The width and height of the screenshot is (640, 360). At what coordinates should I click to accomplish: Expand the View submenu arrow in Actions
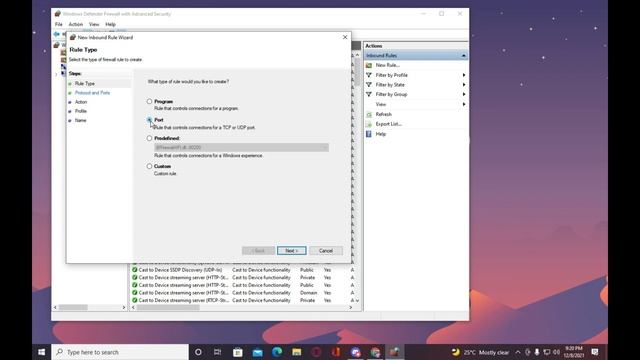coord(464,104)
